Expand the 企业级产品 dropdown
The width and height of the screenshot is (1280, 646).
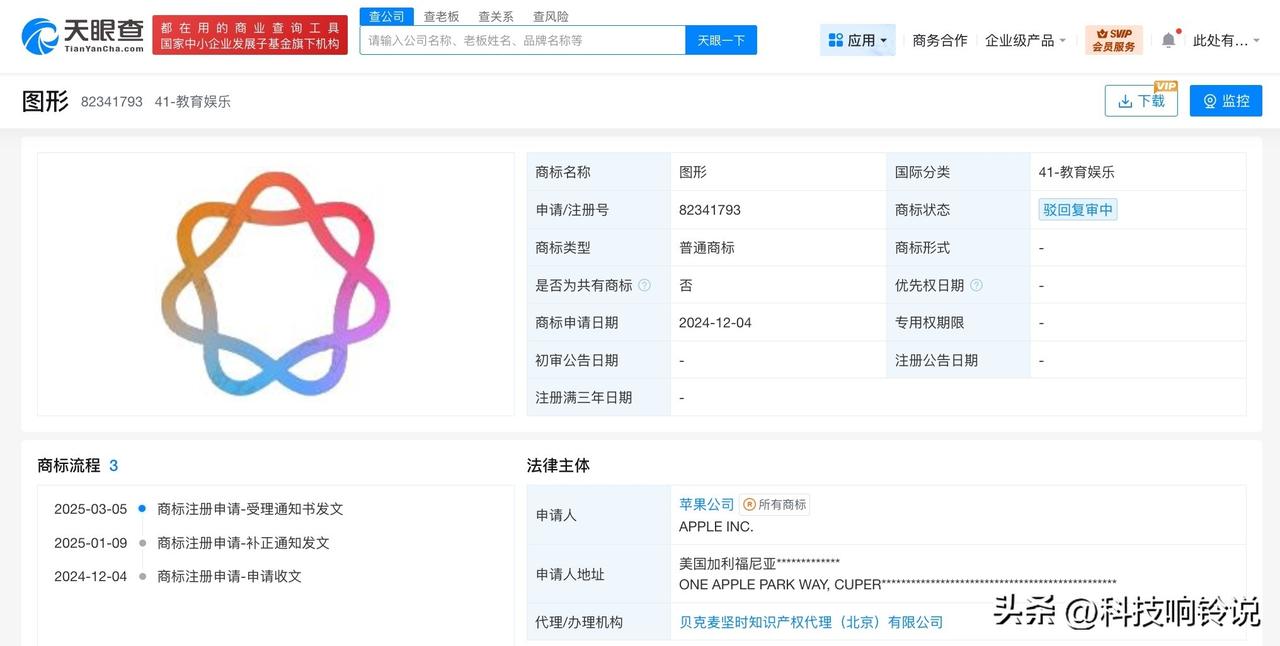point(1026,40)
